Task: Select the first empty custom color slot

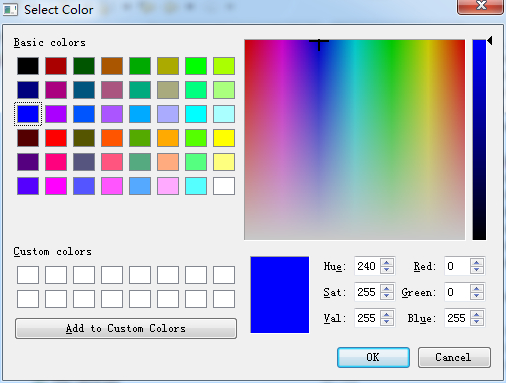Action: click(28, 275)
